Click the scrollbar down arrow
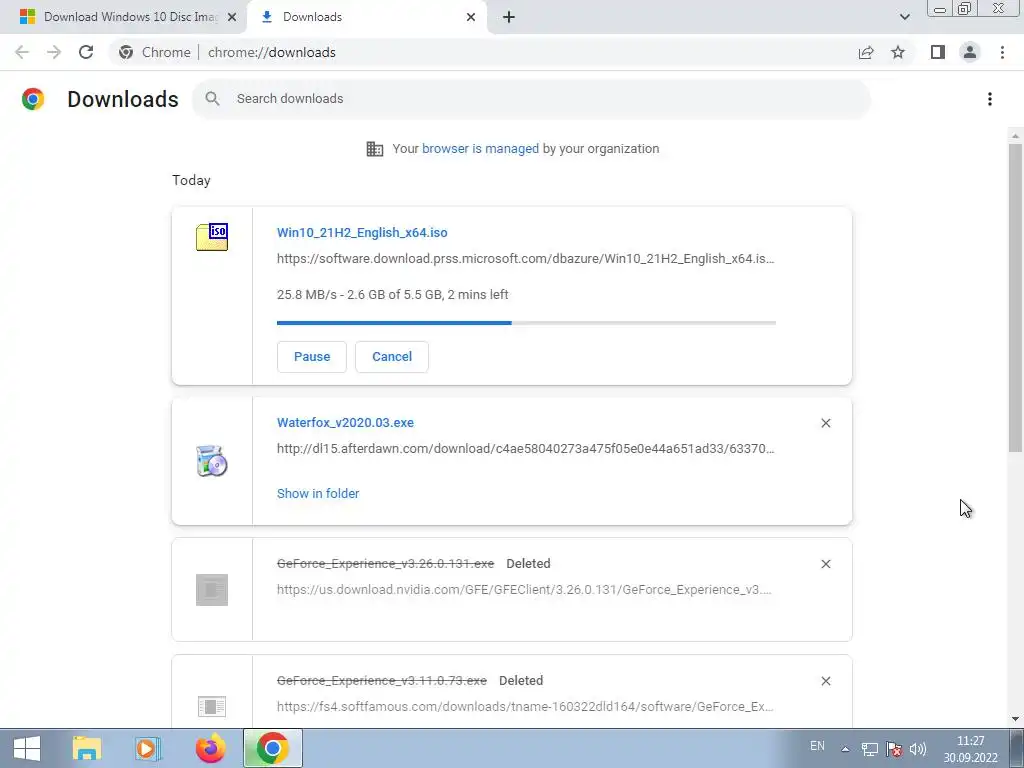The image size is (1024, 768). [x=1015, y=719]
